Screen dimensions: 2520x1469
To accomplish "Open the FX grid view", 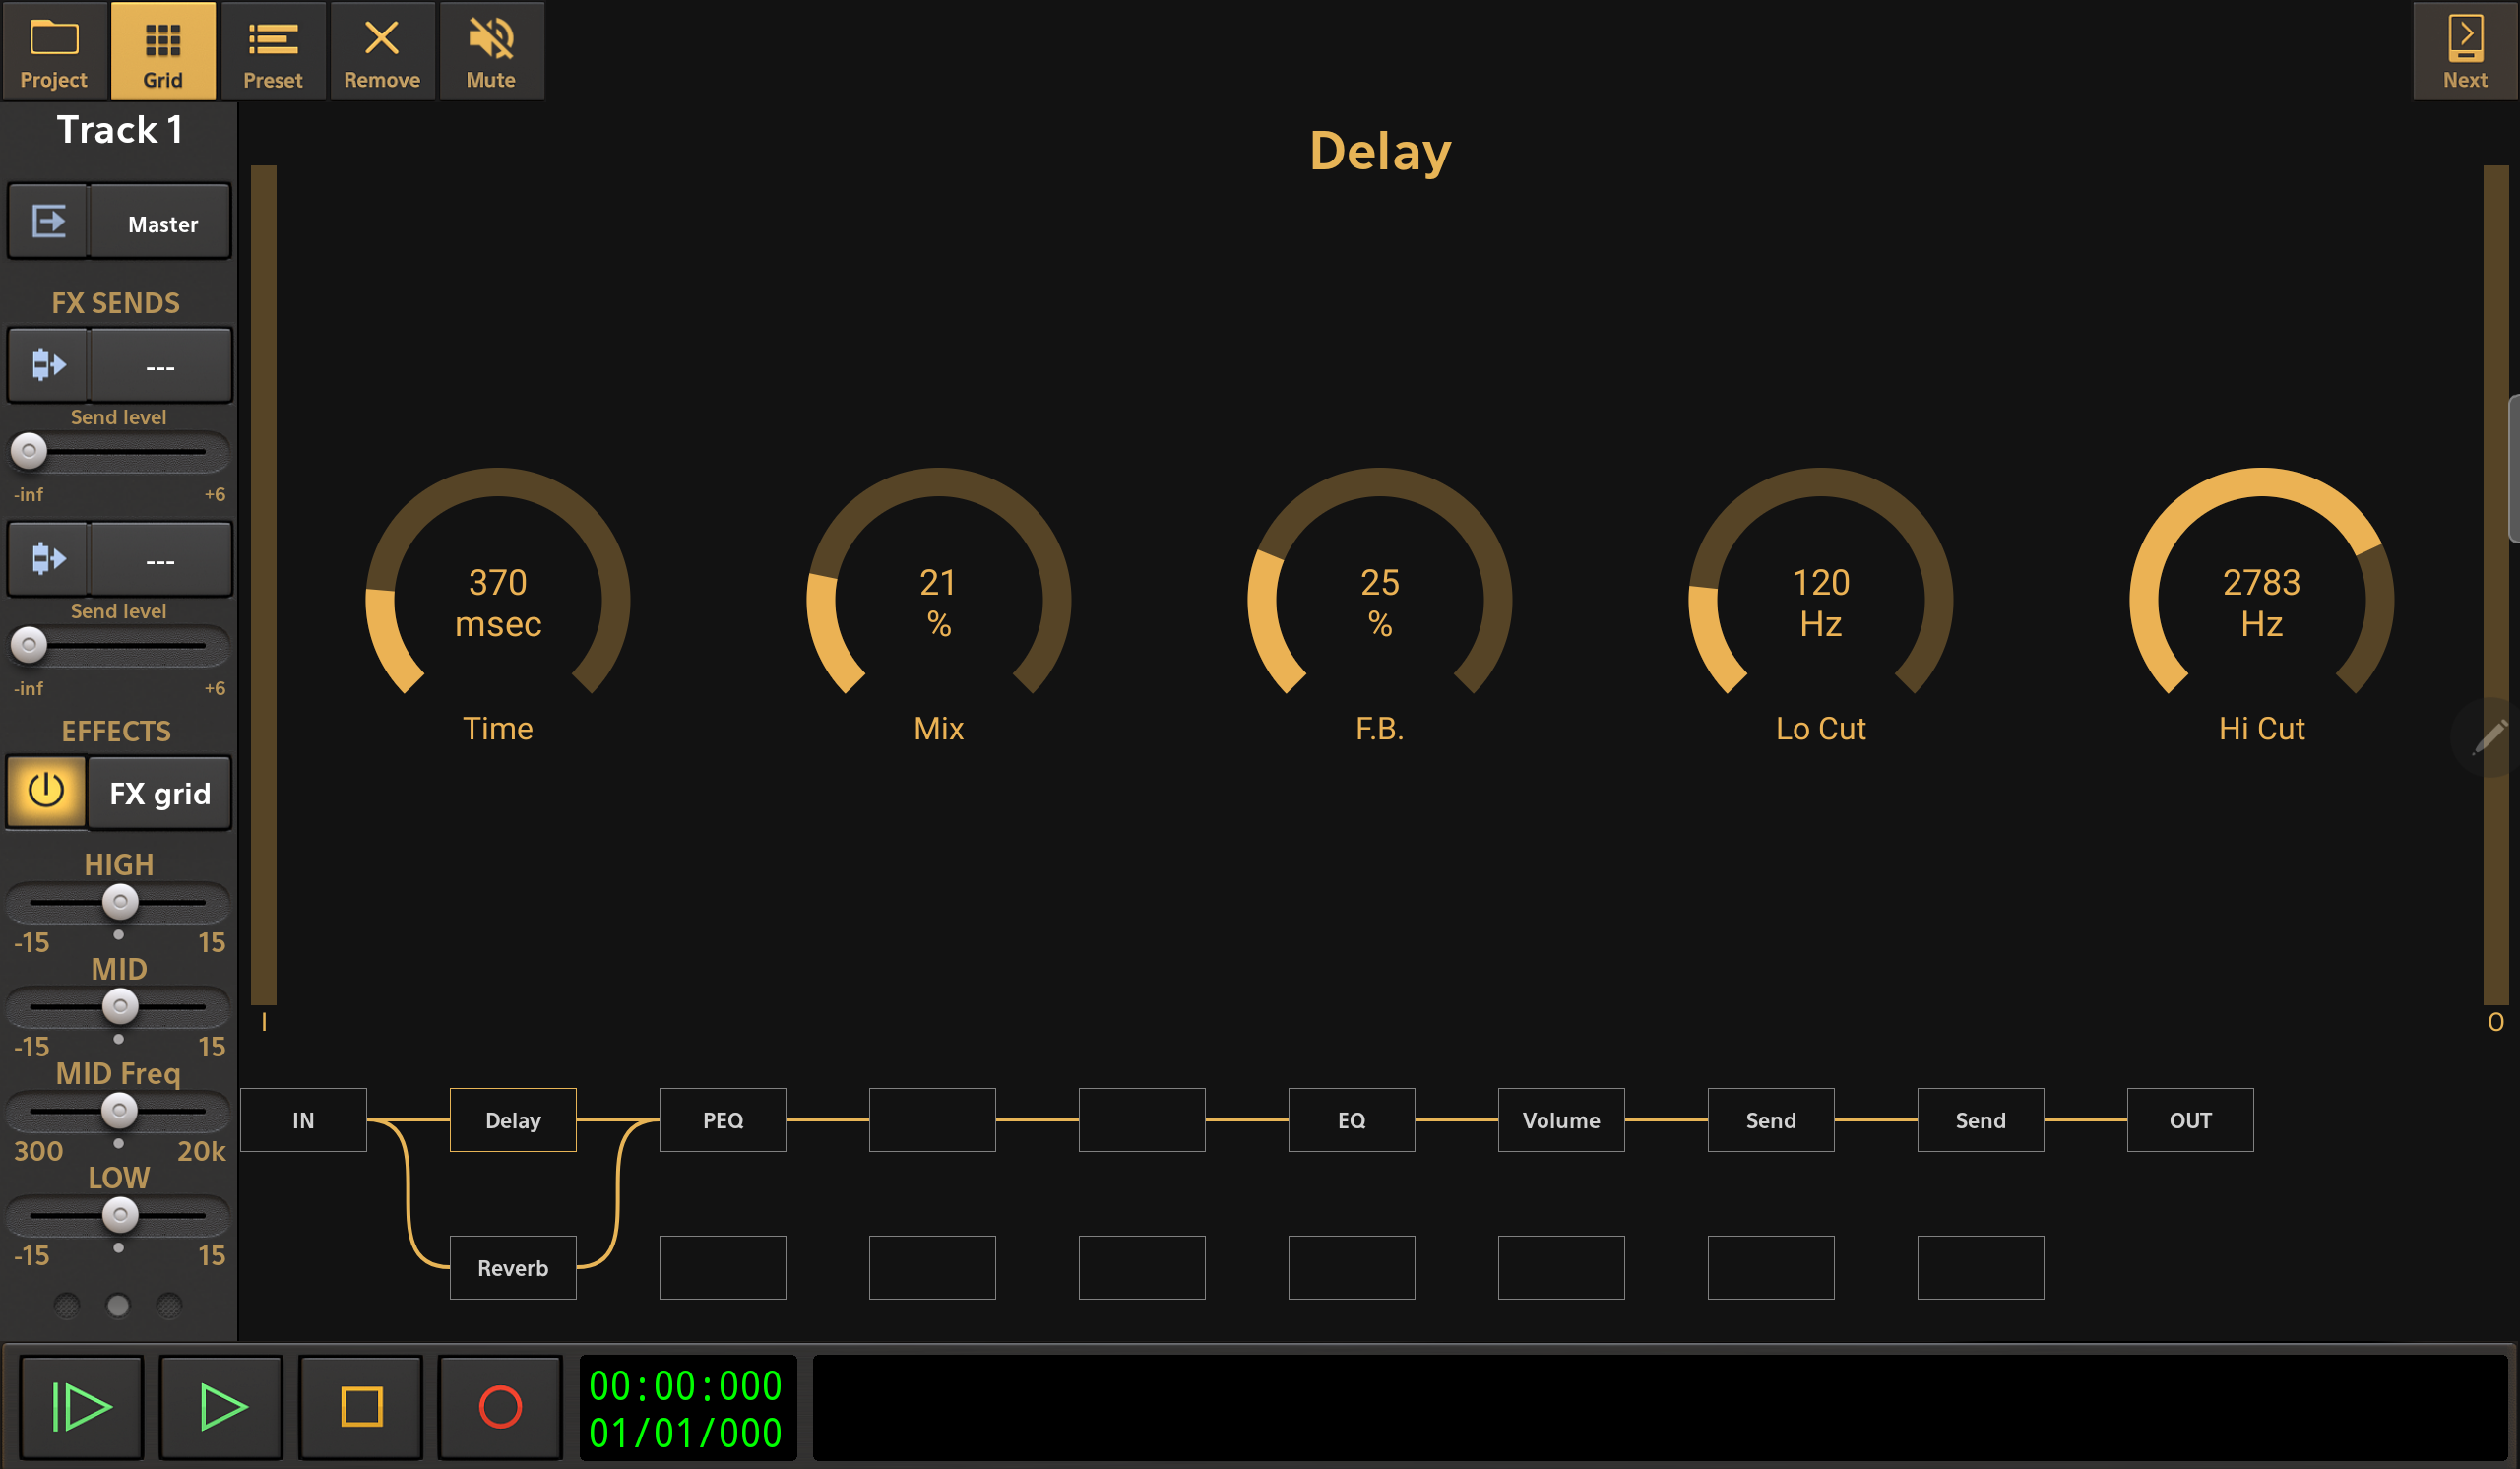I will point(159,792).
